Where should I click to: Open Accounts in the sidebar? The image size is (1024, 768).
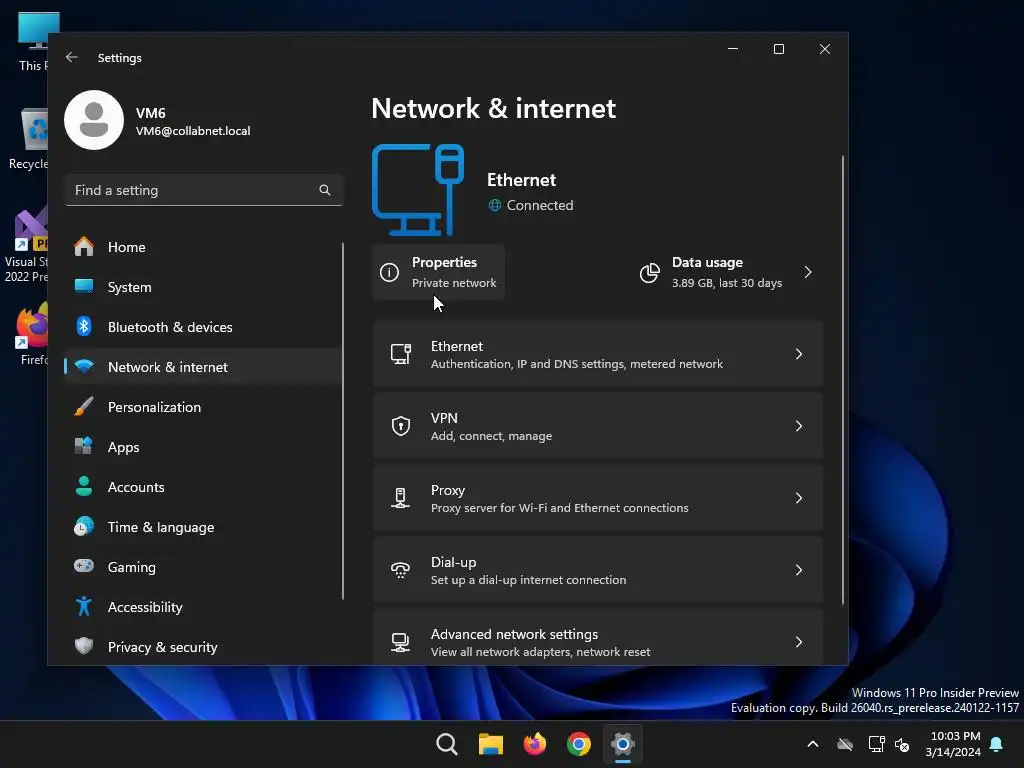click(x=203, y=487)
